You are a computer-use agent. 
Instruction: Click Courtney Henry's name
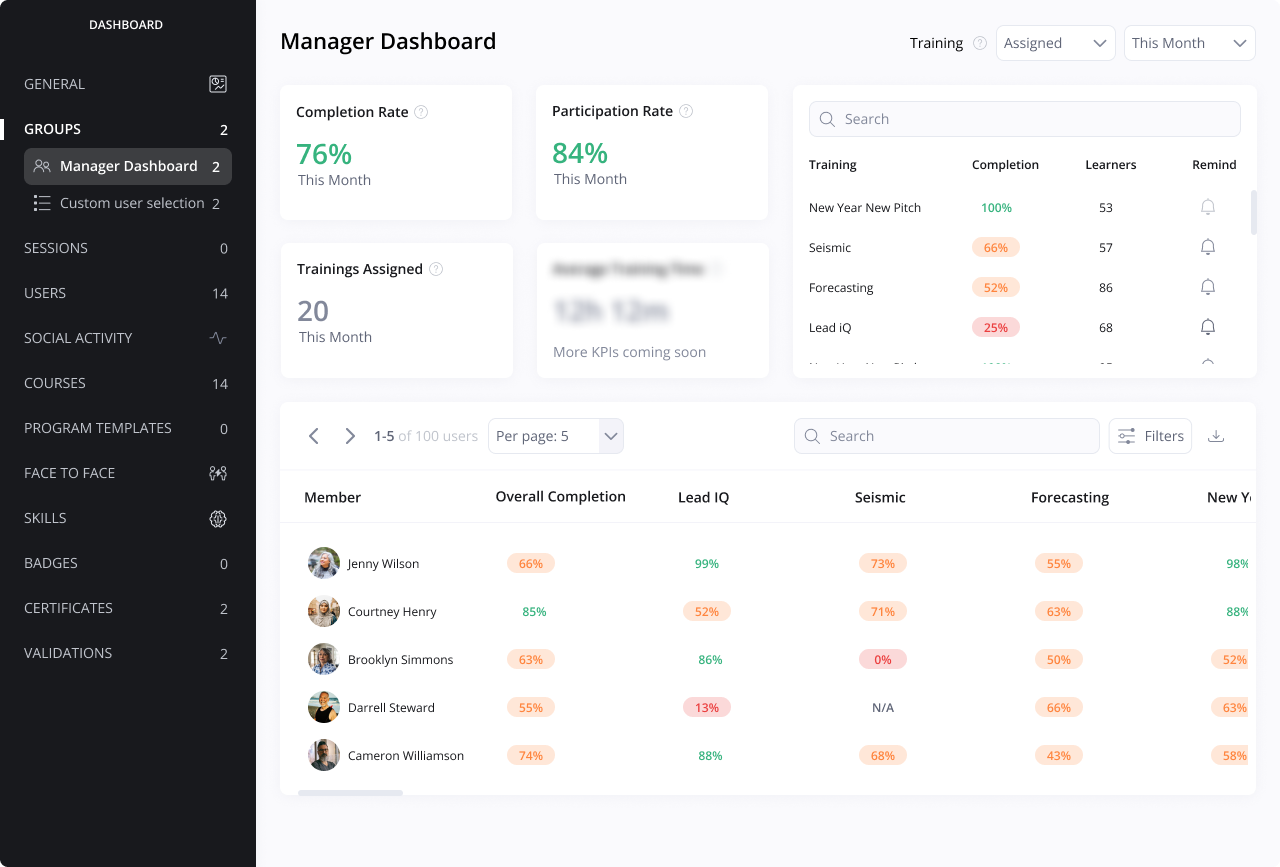392,612
